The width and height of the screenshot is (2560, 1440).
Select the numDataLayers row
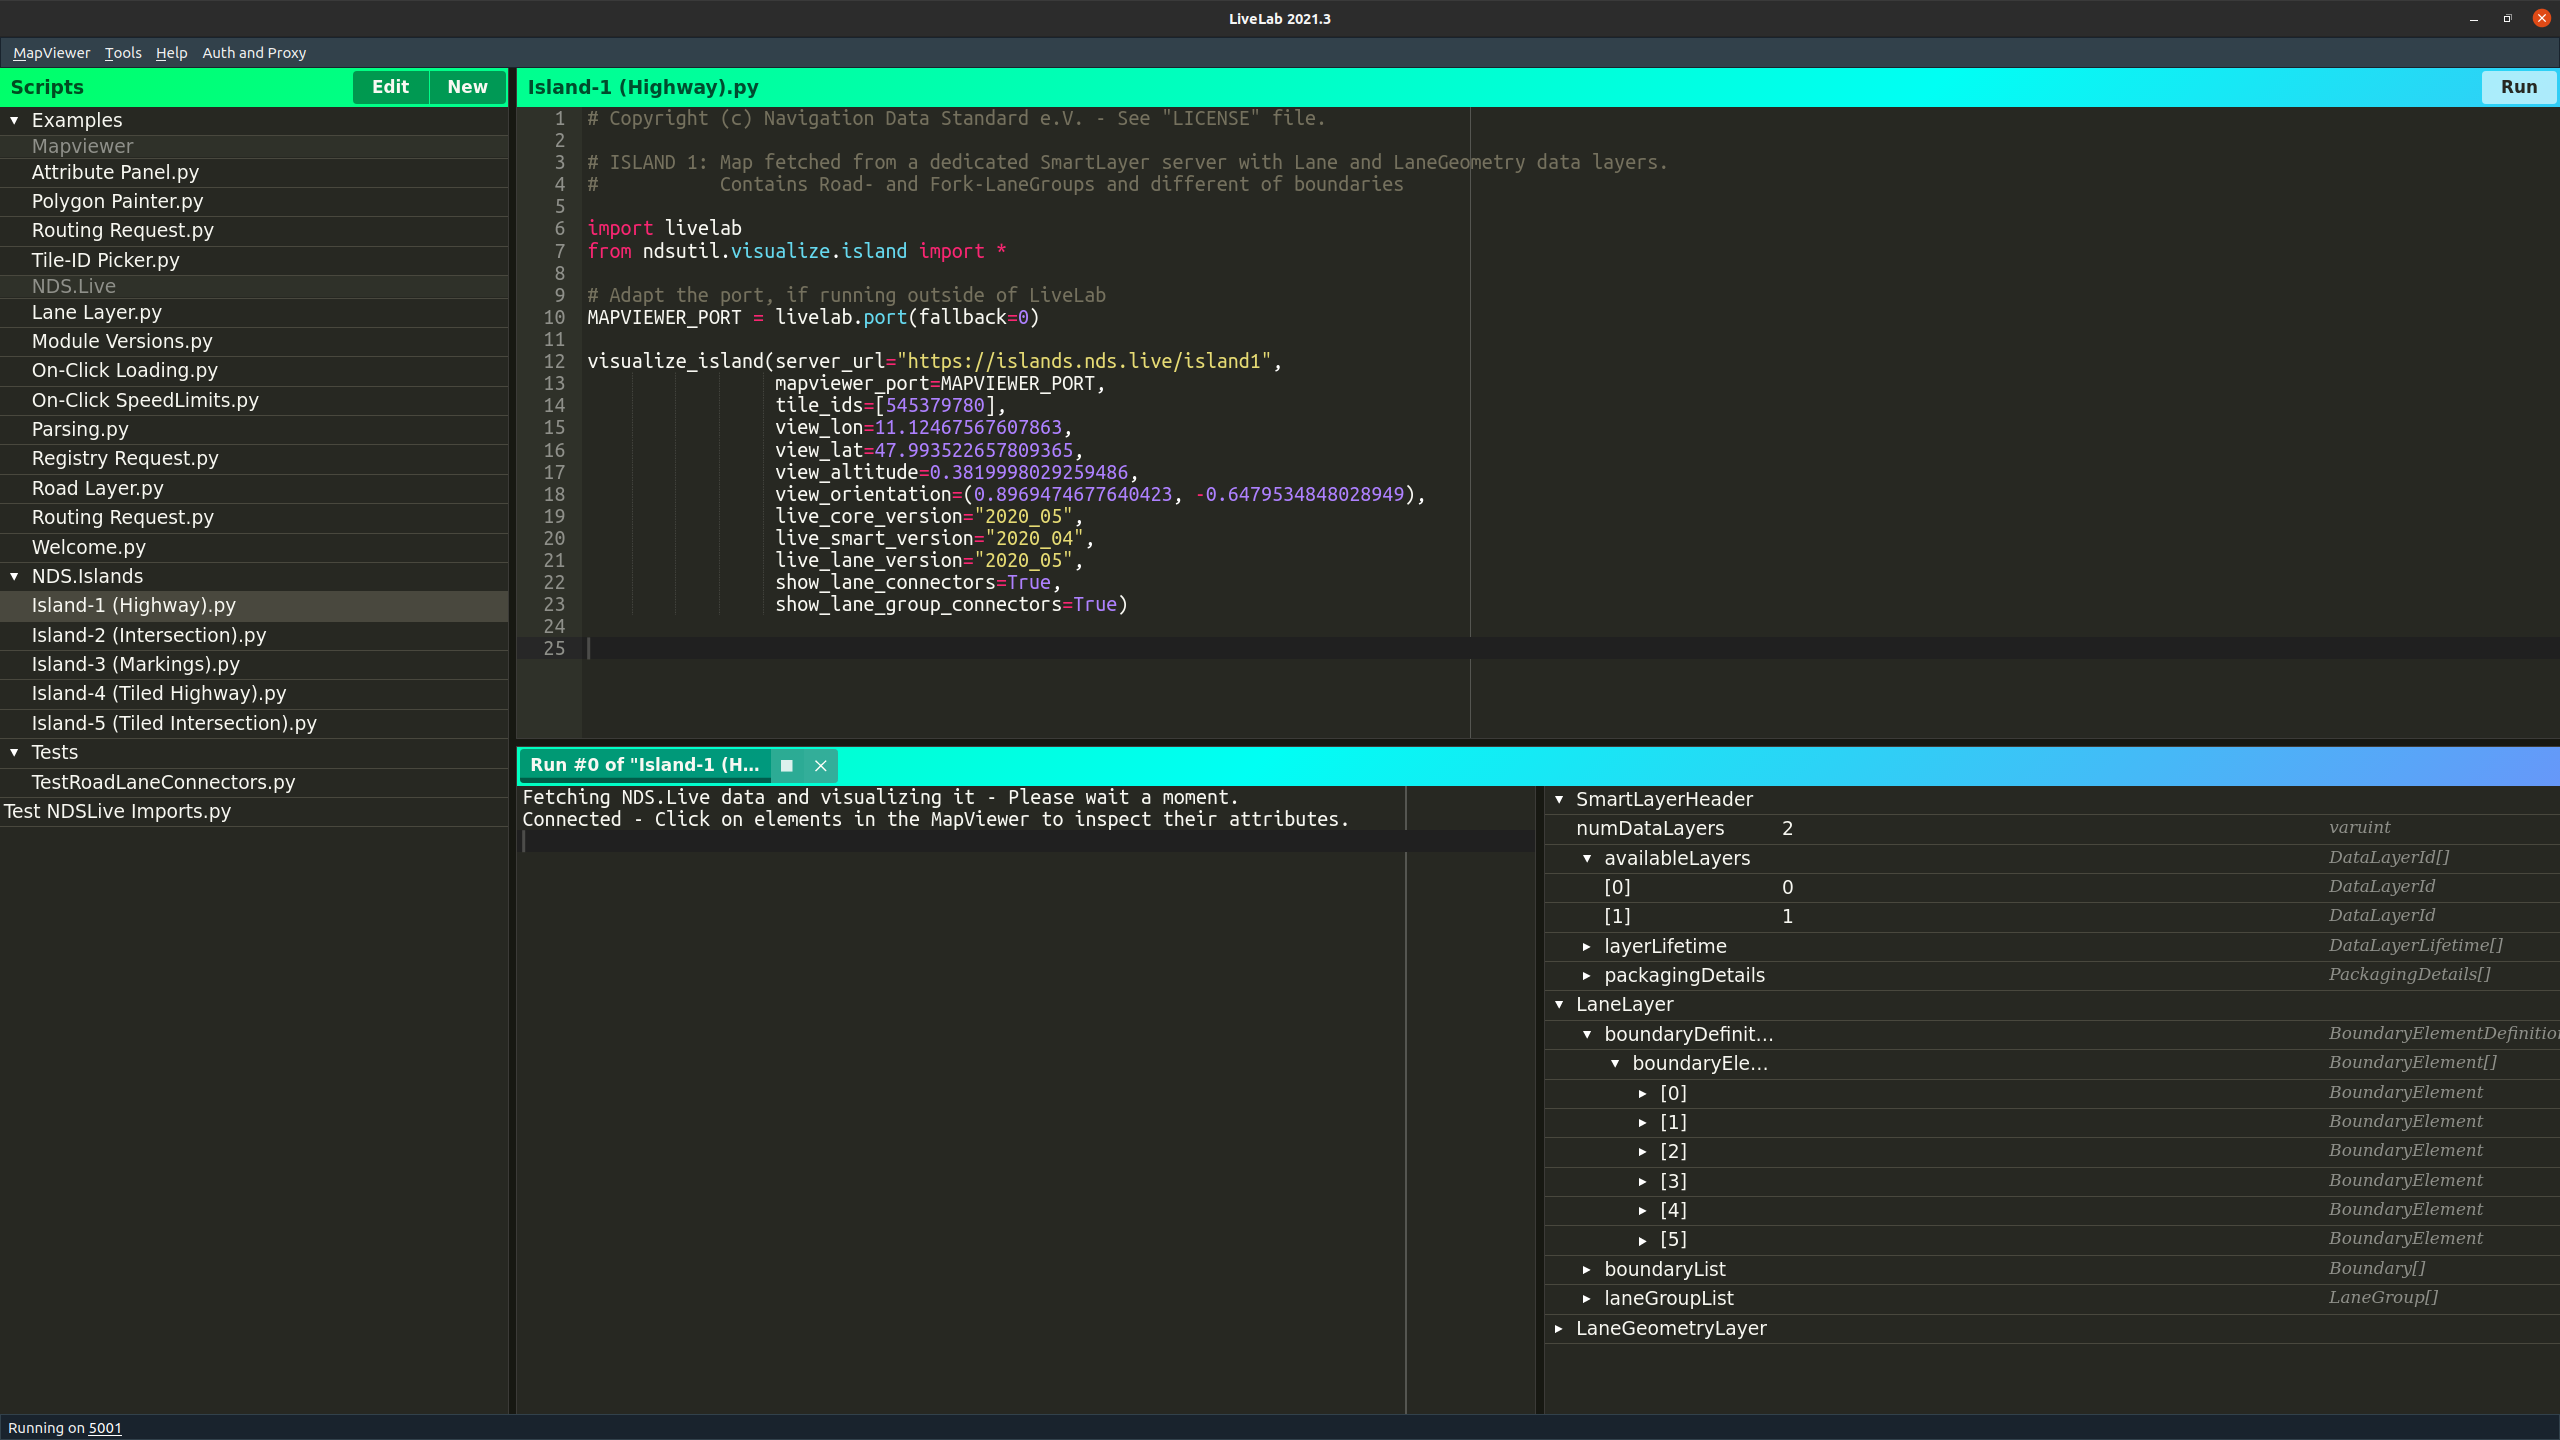click(x=2052, y=828)
